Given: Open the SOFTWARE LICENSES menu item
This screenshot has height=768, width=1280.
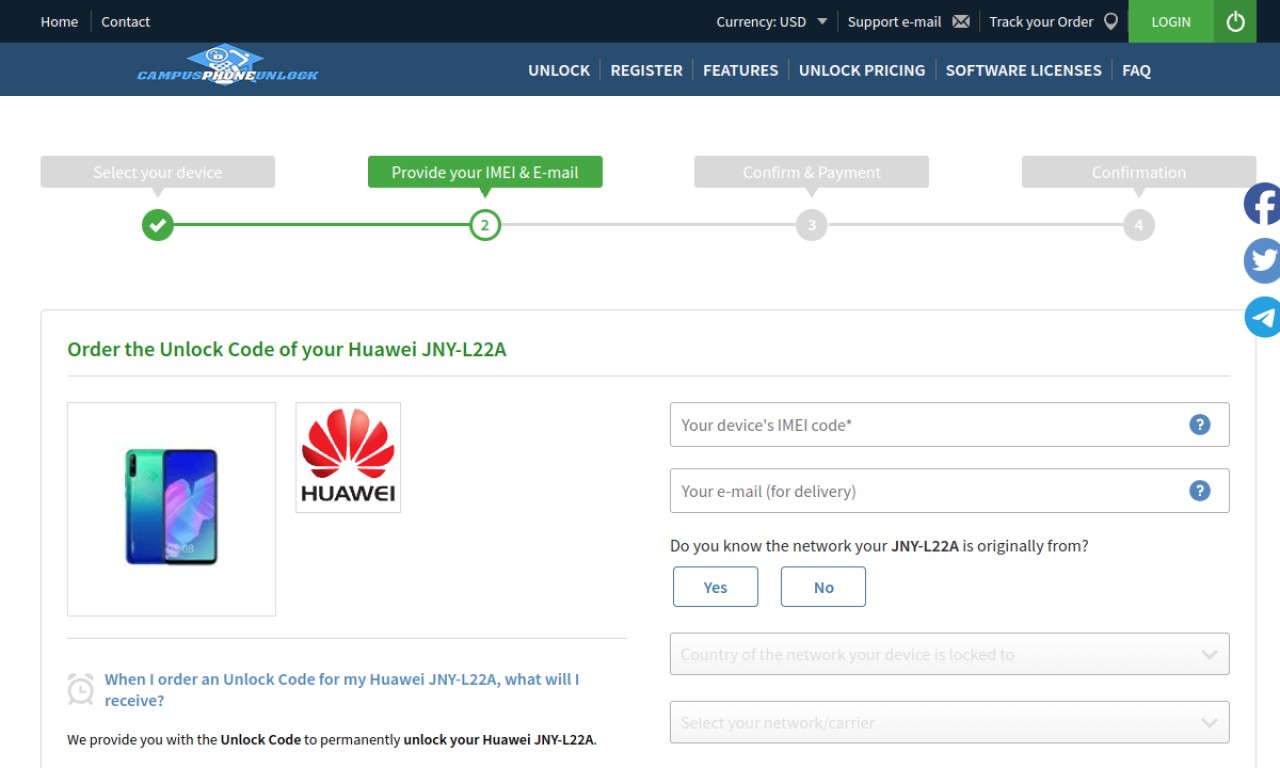Looking at the screenshot, I should [x=1024, y=70].
